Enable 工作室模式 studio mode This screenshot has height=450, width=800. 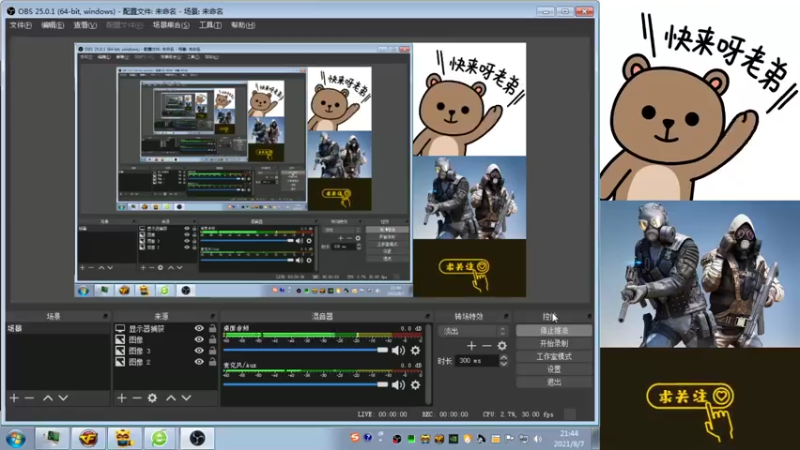click(x=554, y=356)
